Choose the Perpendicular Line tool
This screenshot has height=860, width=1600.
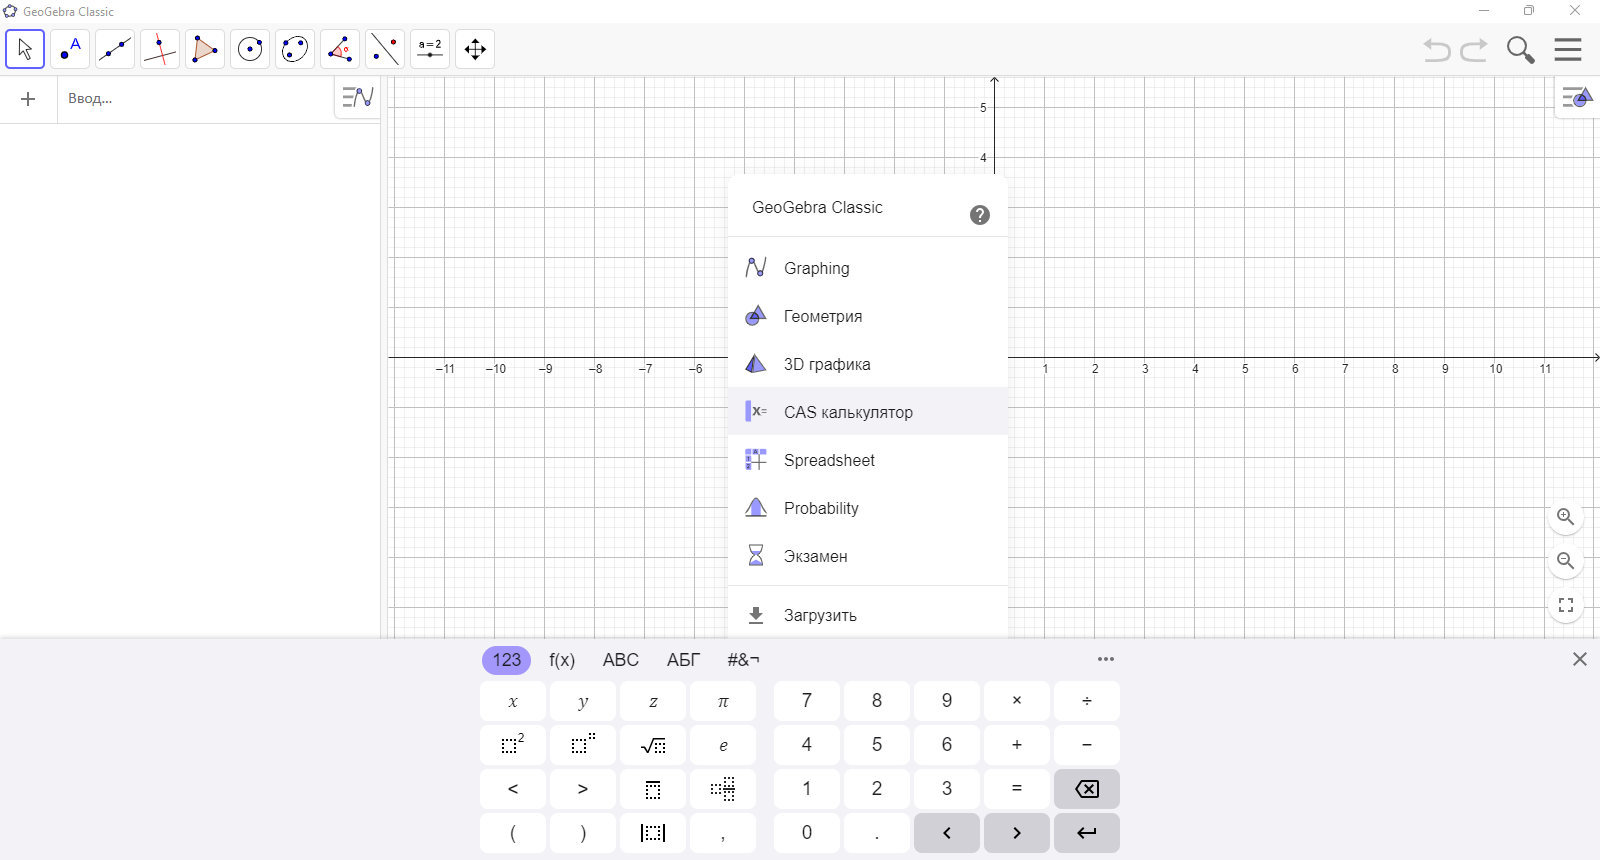tap(160, 49)
